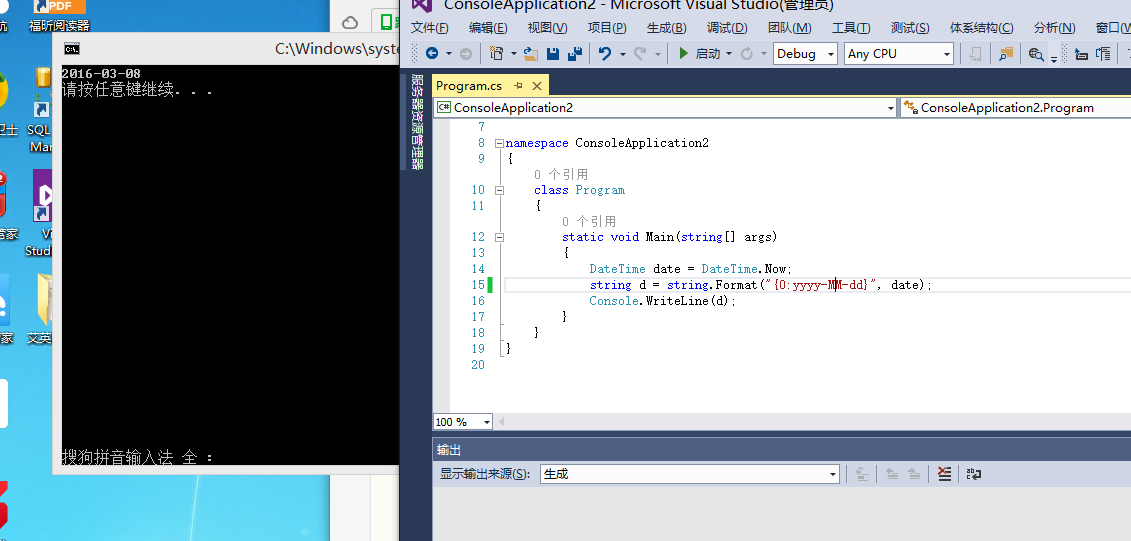
Task: Click the New Project toolbar icon
Action: (496, 53)
